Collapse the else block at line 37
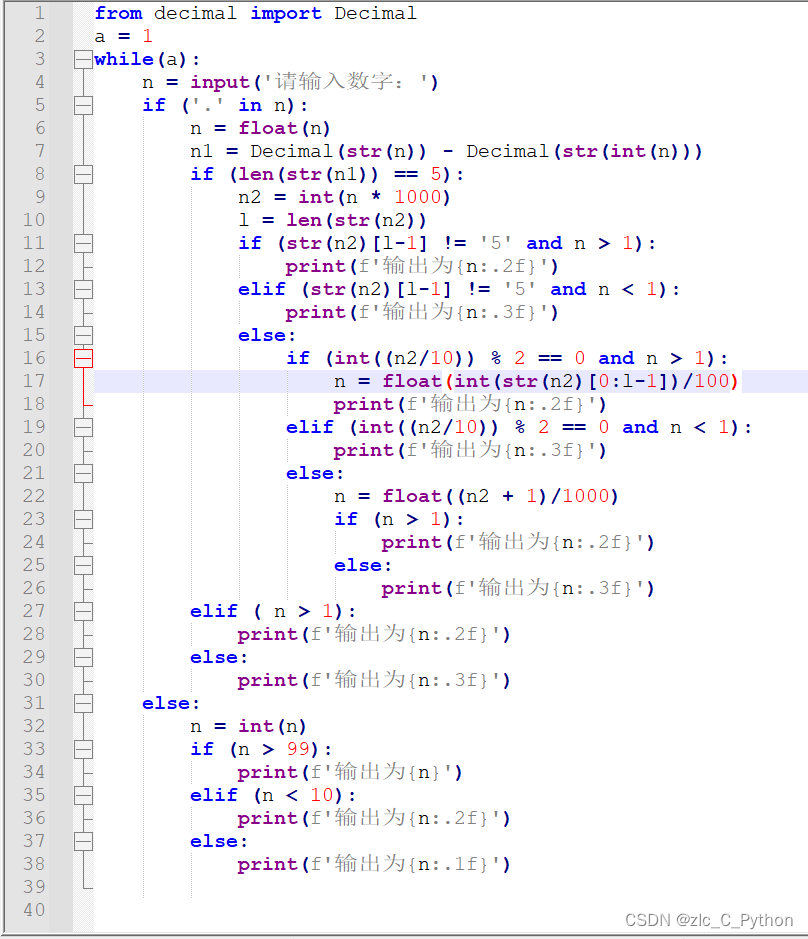808x939 pixels. [83, 841]
